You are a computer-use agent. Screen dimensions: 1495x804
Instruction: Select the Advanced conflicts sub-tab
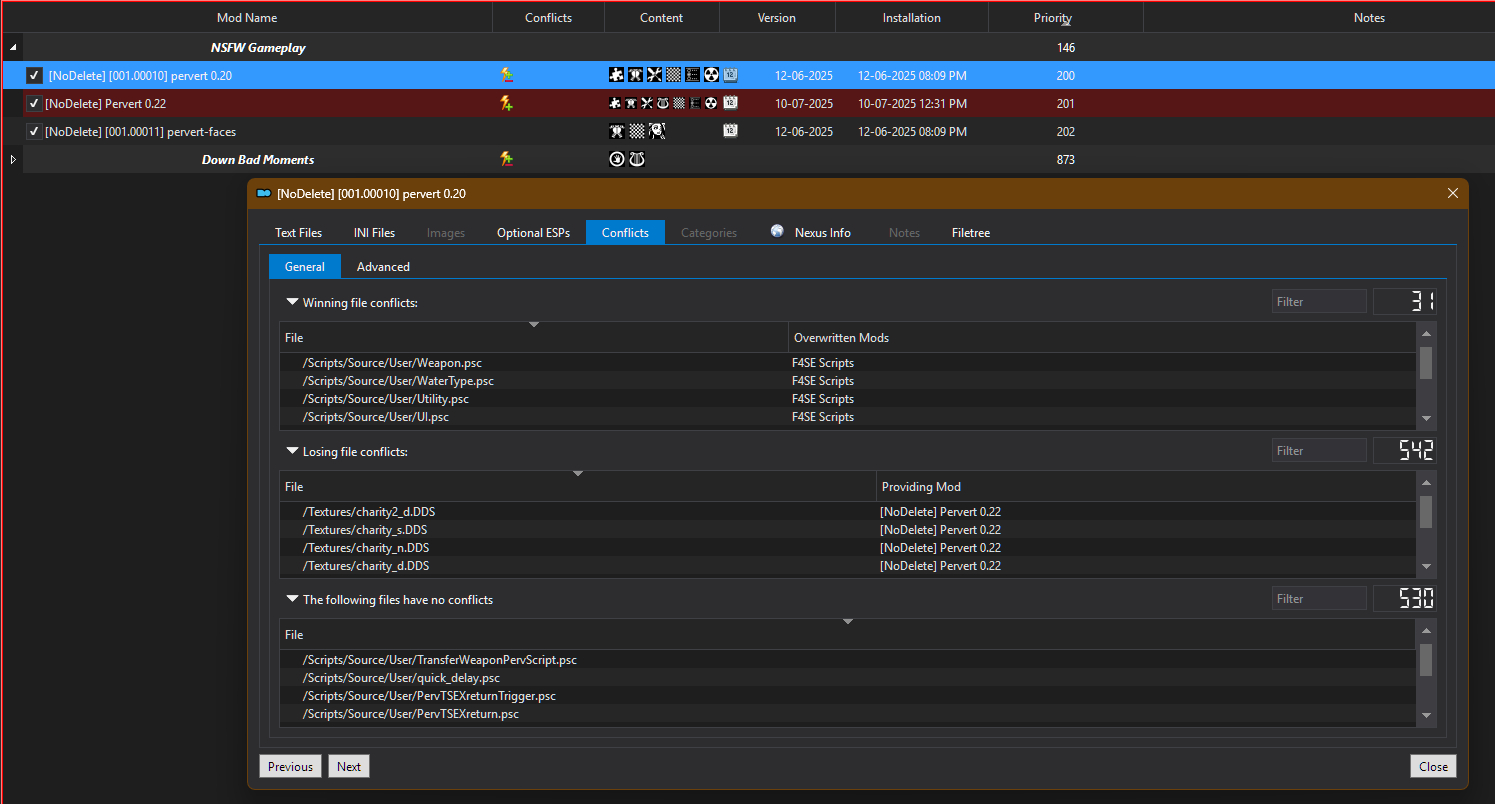click(383, 266)
